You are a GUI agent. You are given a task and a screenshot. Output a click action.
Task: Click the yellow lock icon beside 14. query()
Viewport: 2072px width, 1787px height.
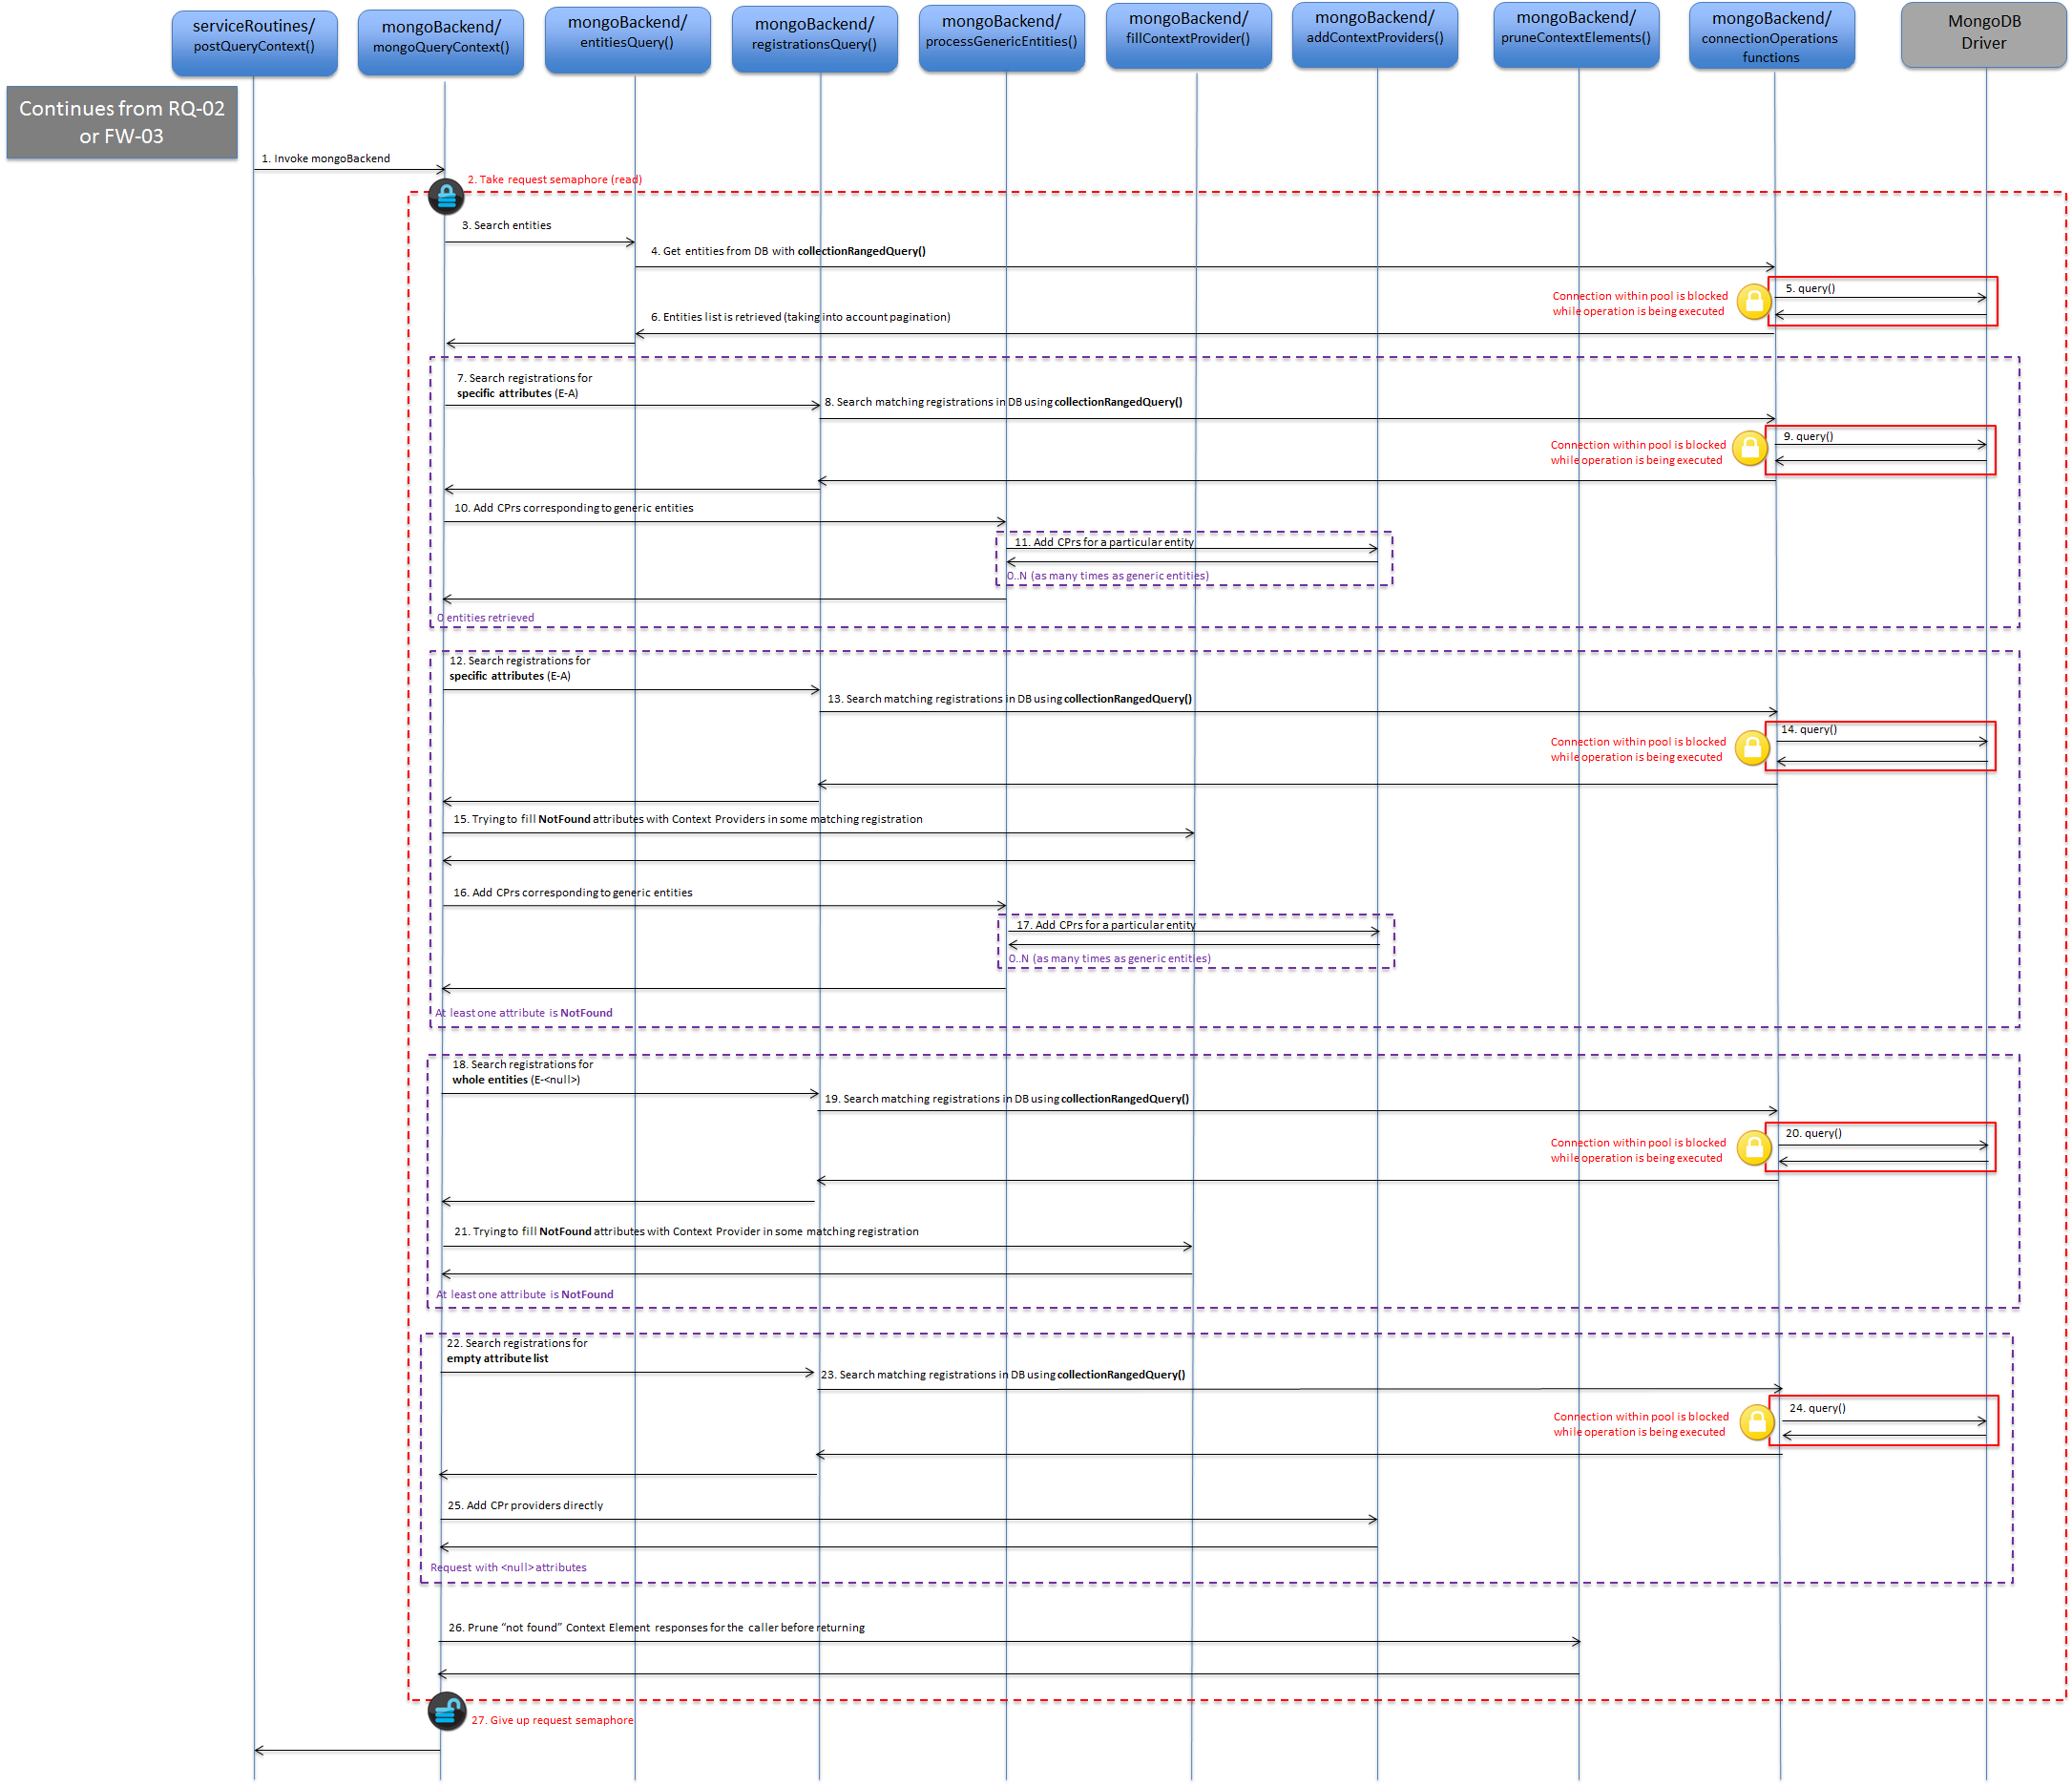click(x=1752, y=747)
